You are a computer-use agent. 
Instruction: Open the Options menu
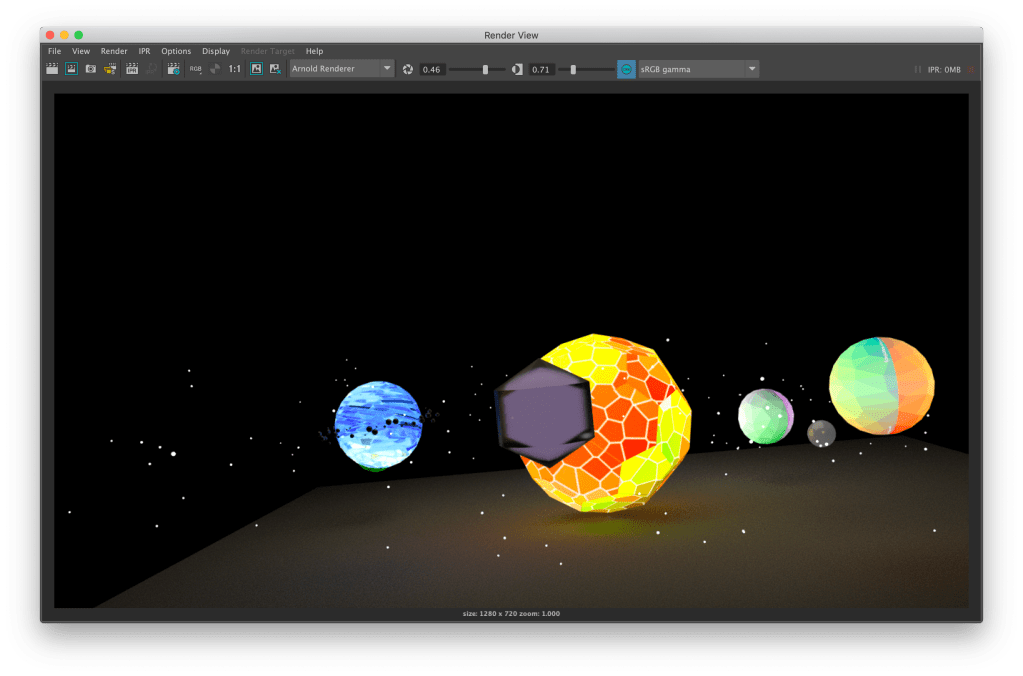pyautogui.click(x=176, y=51)
